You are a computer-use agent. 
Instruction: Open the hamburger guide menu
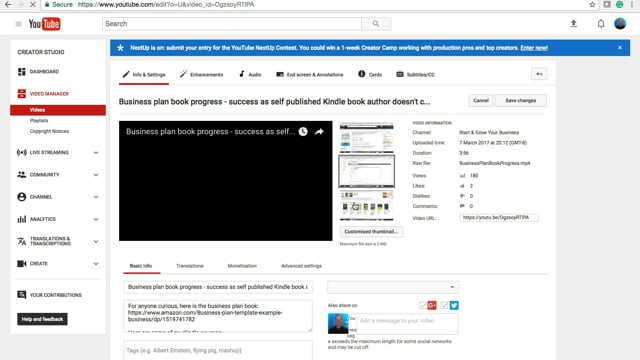tap(18, 24)
